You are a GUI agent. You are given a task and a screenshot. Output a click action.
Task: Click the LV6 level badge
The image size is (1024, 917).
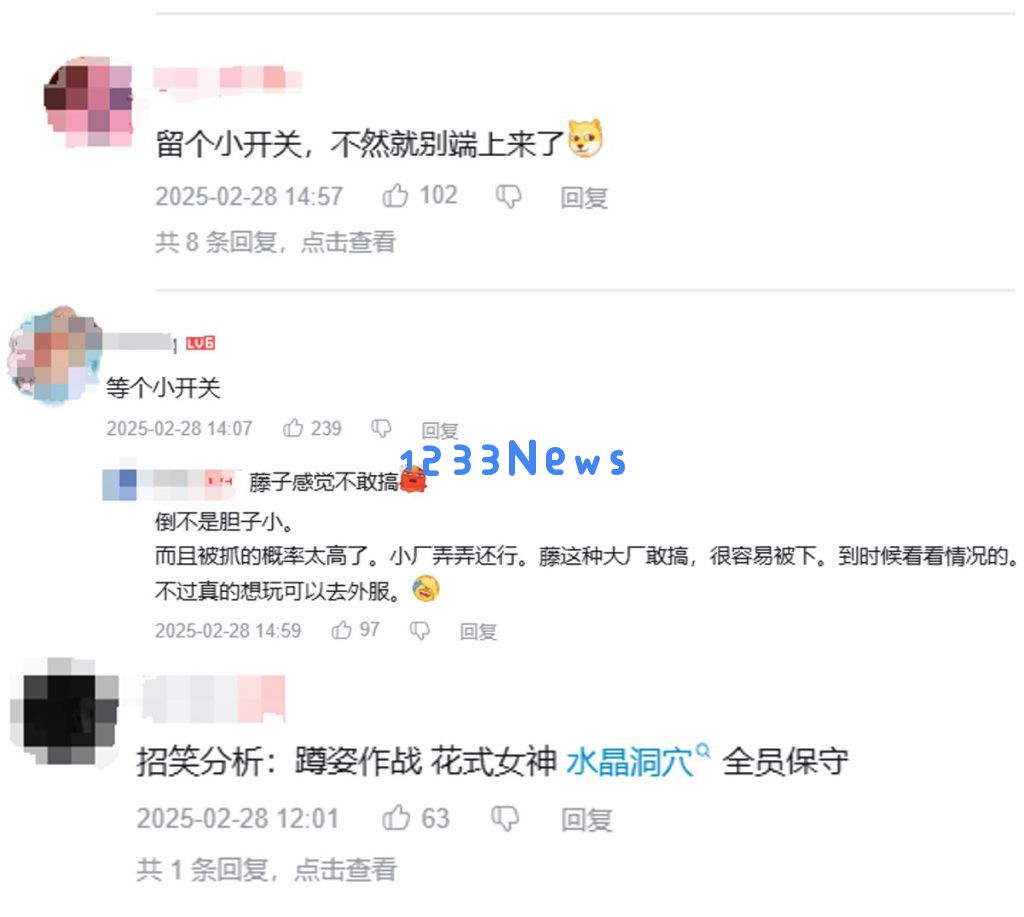(200, 343)
